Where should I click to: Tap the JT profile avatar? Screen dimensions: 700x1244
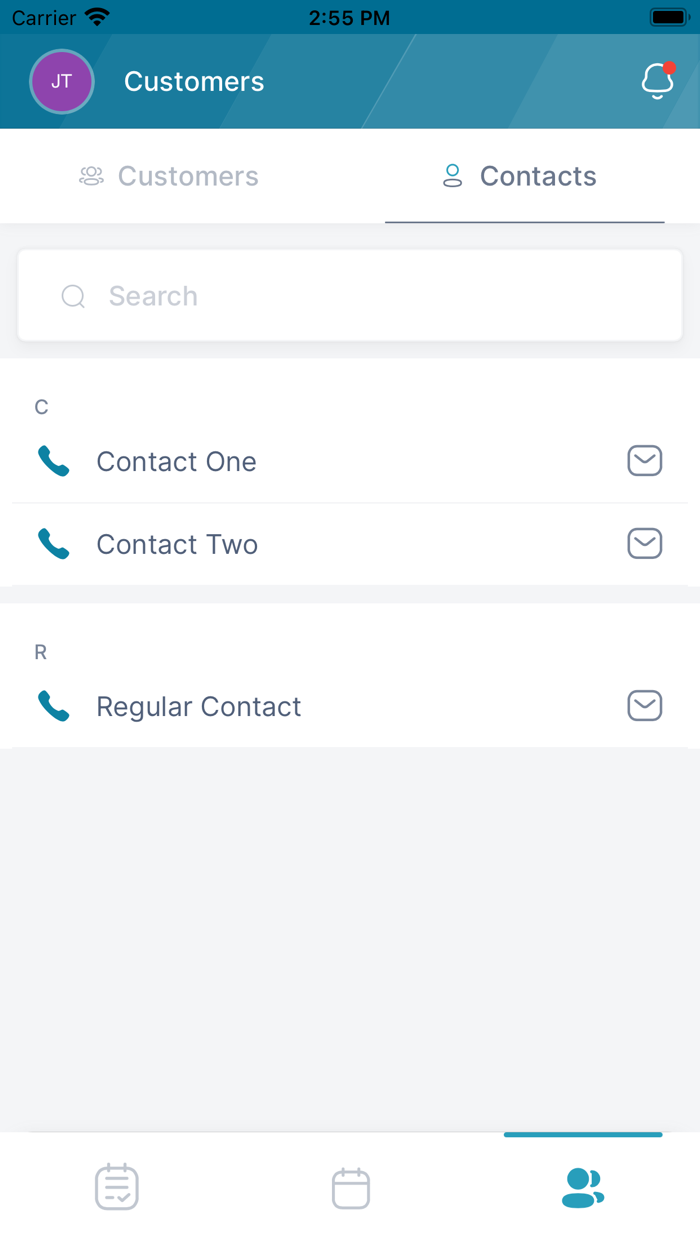point(62,81)
